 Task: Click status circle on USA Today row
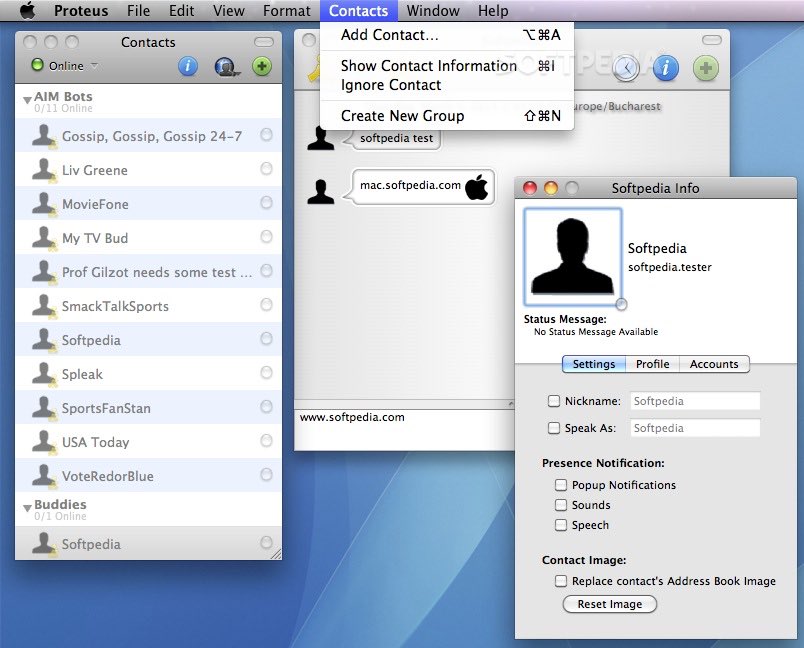266,440
